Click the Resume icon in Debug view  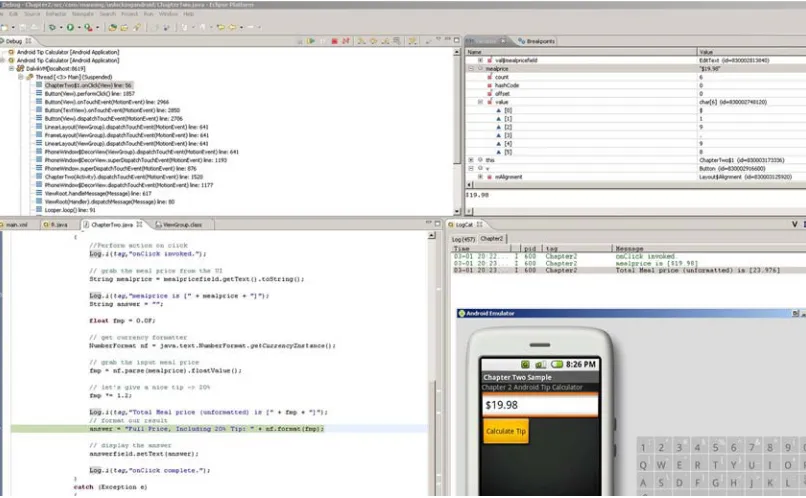coord(310,41)
